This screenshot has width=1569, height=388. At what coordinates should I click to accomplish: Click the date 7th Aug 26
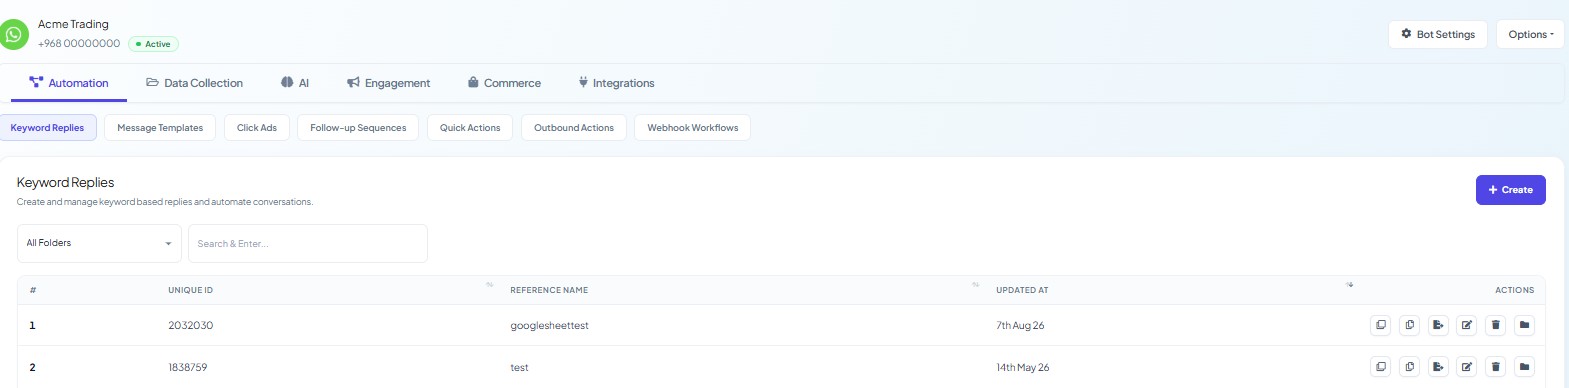coord(1020,326)
